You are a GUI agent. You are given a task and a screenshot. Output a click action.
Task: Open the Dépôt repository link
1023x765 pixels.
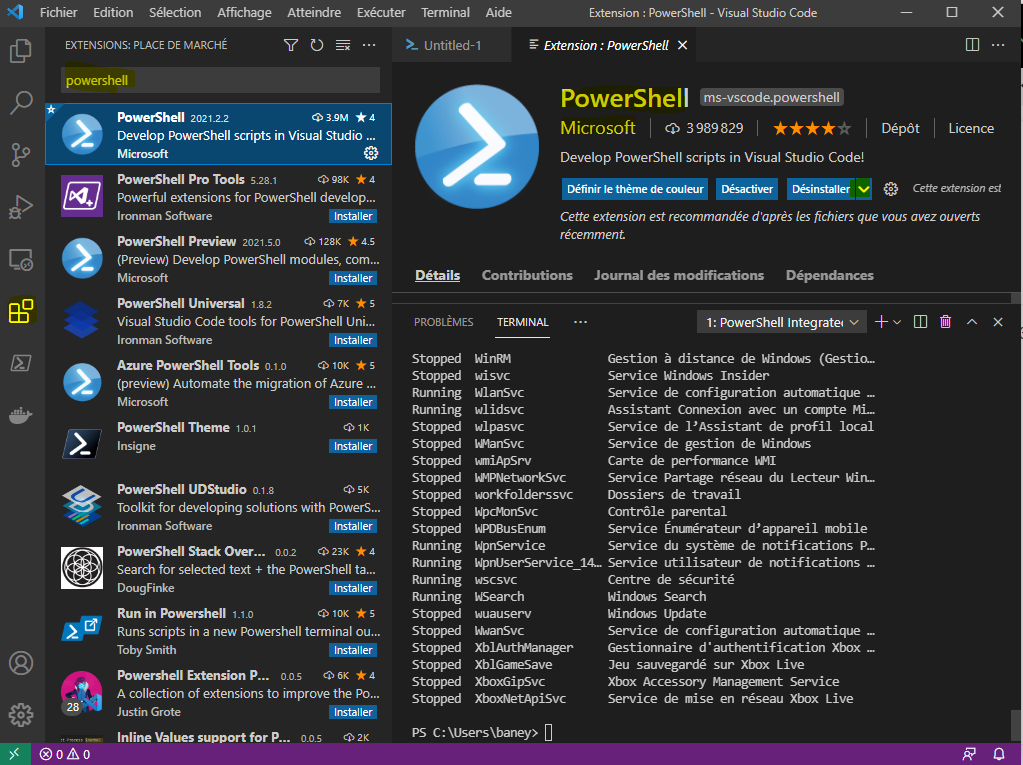[900, 128]
